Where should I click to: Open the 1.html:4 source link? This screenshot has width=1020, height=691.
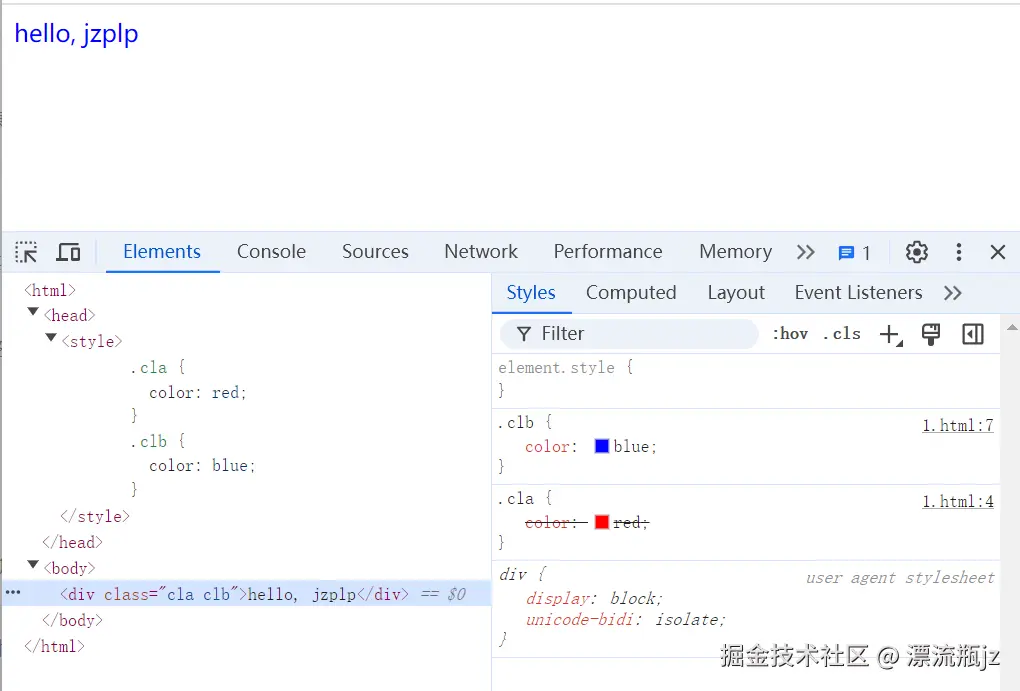(958, 501)
